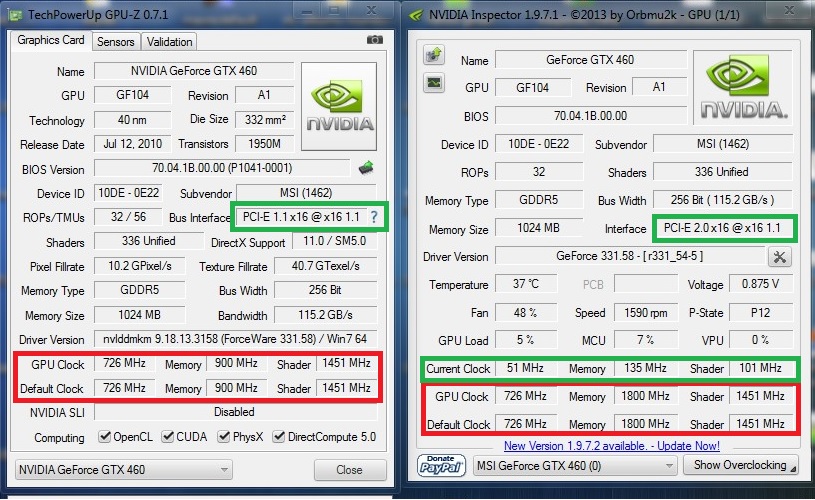
Task: Click the New Version 1.9.7.2 update link
Action: [611, 445]
